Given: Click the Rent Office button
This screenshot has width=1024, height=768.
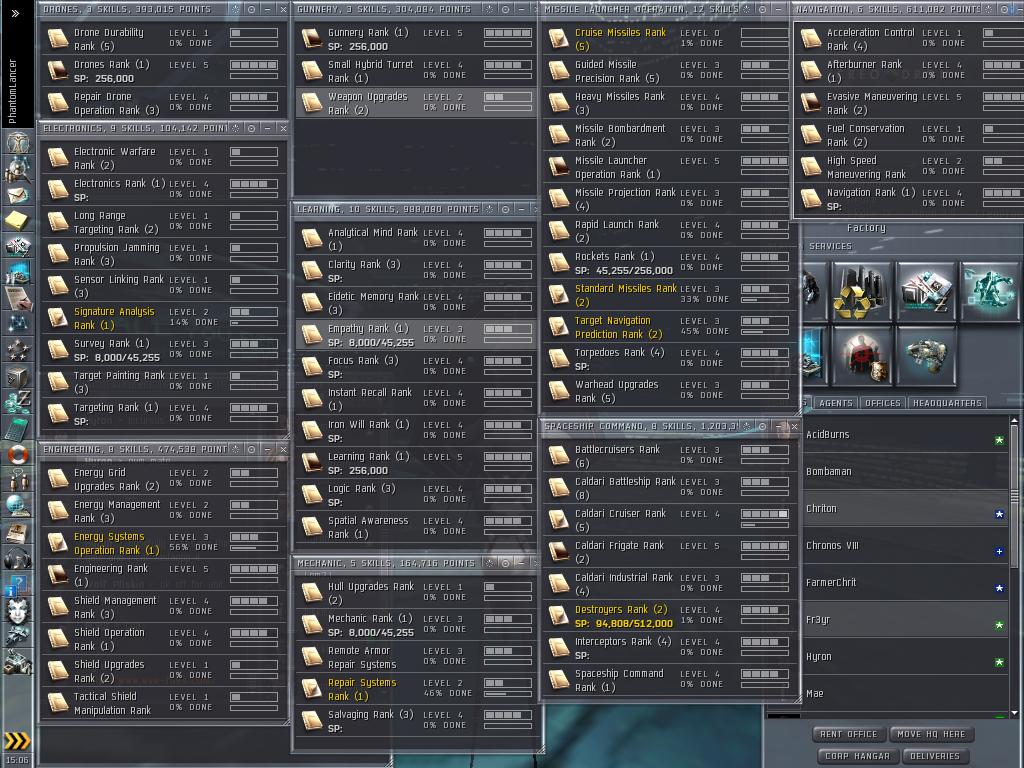Looking at the screenshot, I should point(848,734).
